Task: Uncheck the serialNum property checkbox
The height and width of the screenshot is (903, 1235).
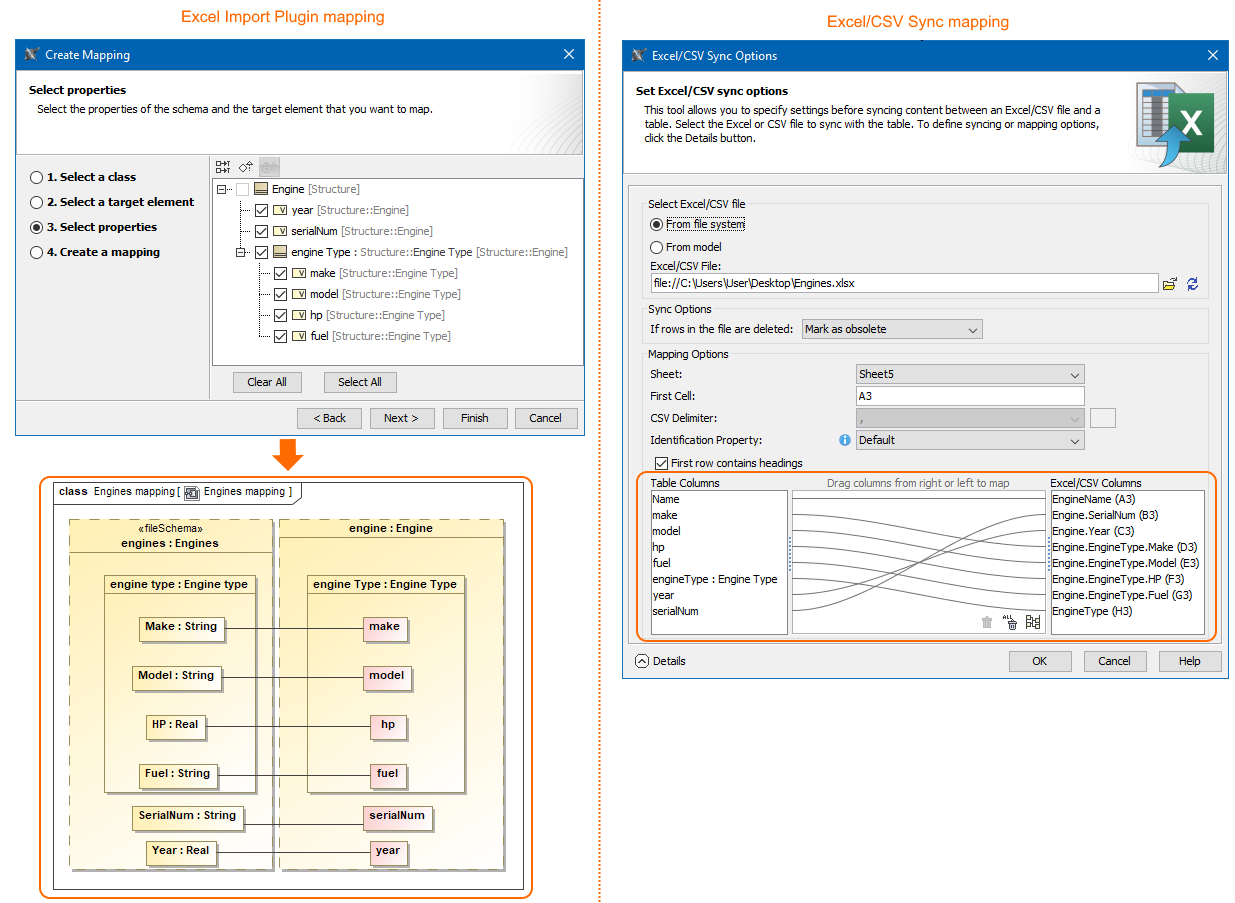Action: 262,231
